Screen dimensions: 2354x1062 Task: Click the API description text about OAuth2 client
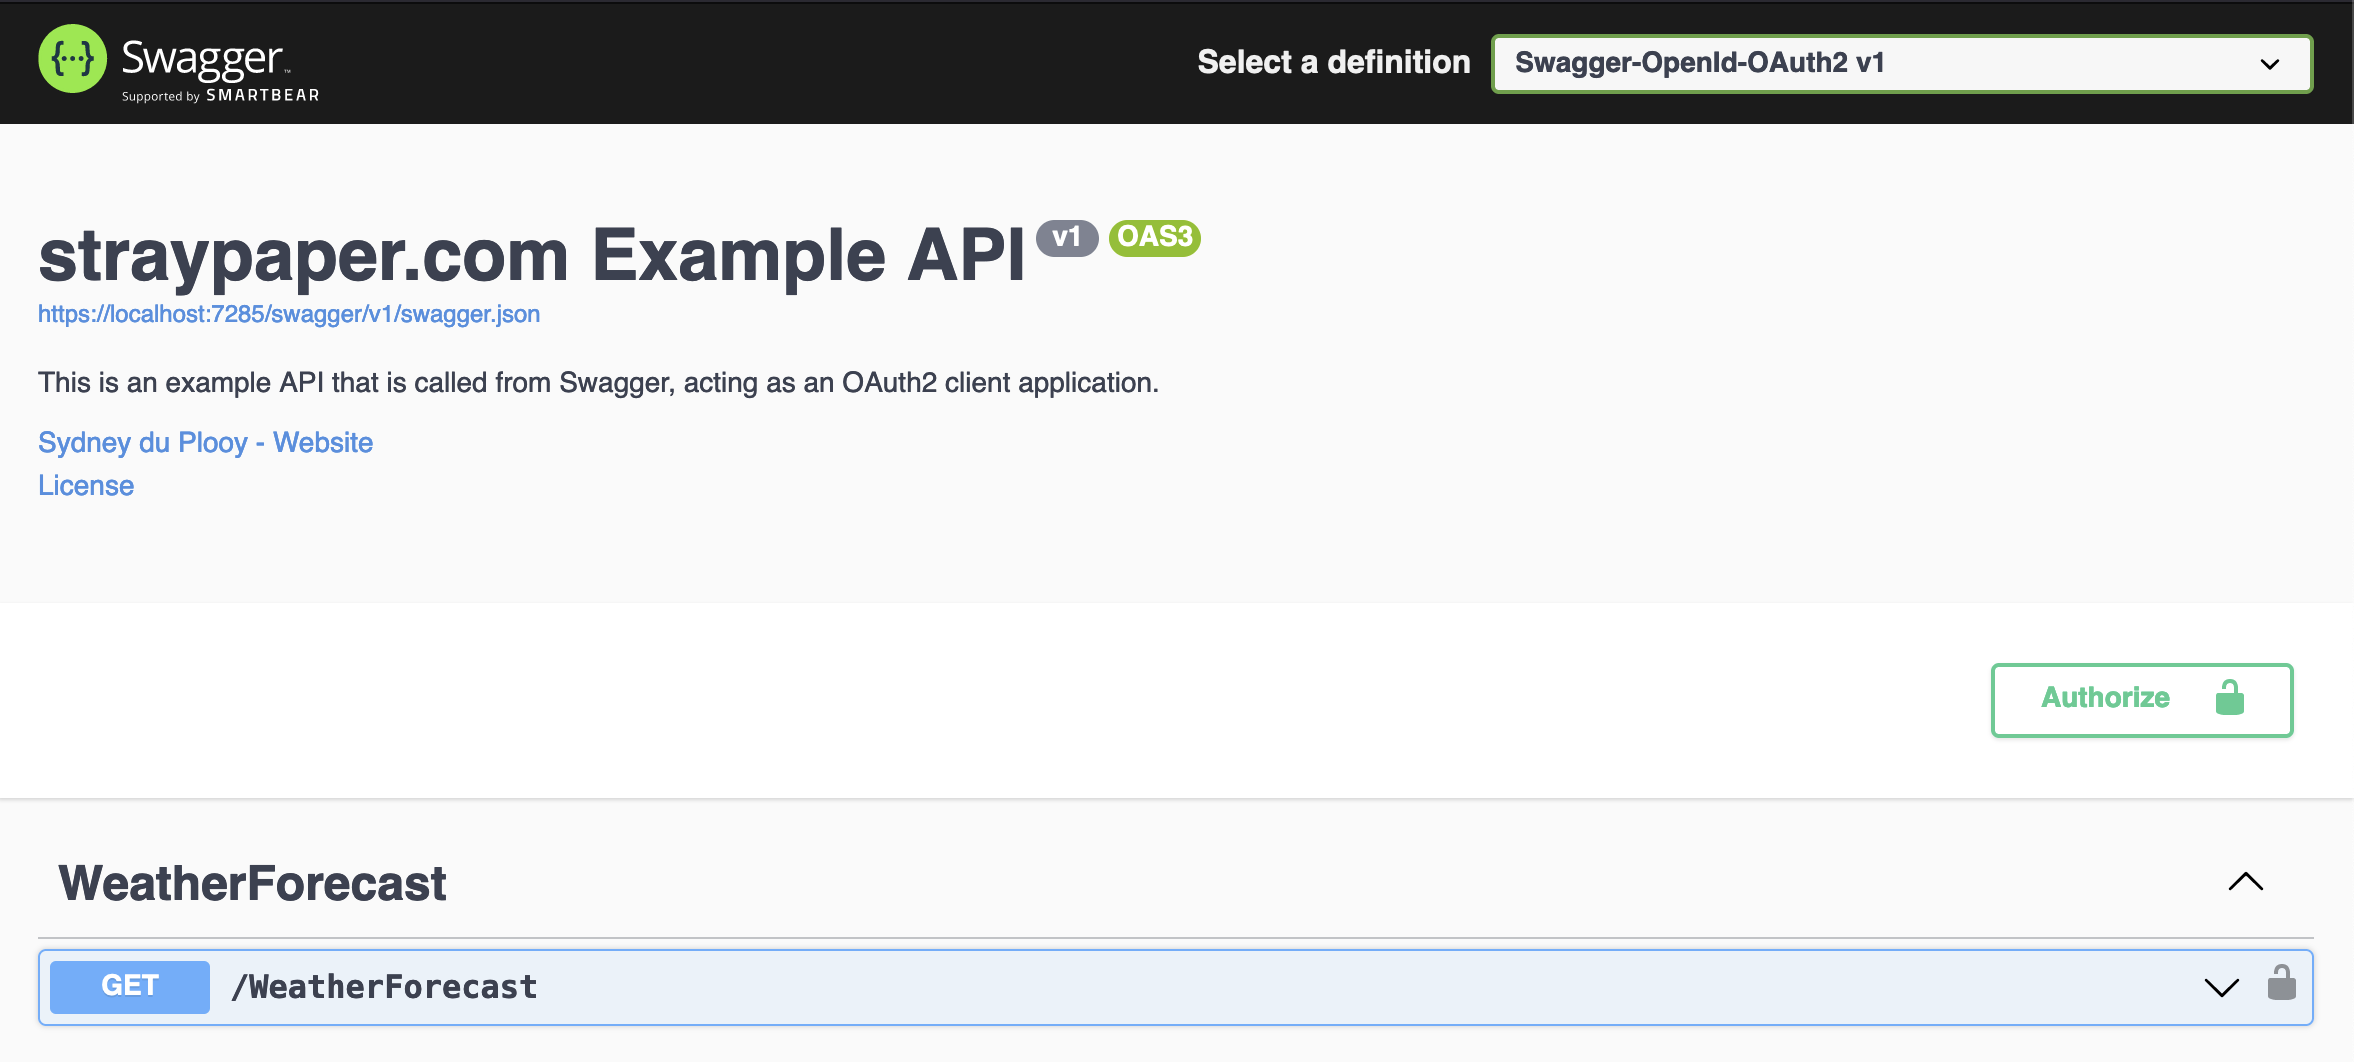pyautogui.click(x=598, y=382)
